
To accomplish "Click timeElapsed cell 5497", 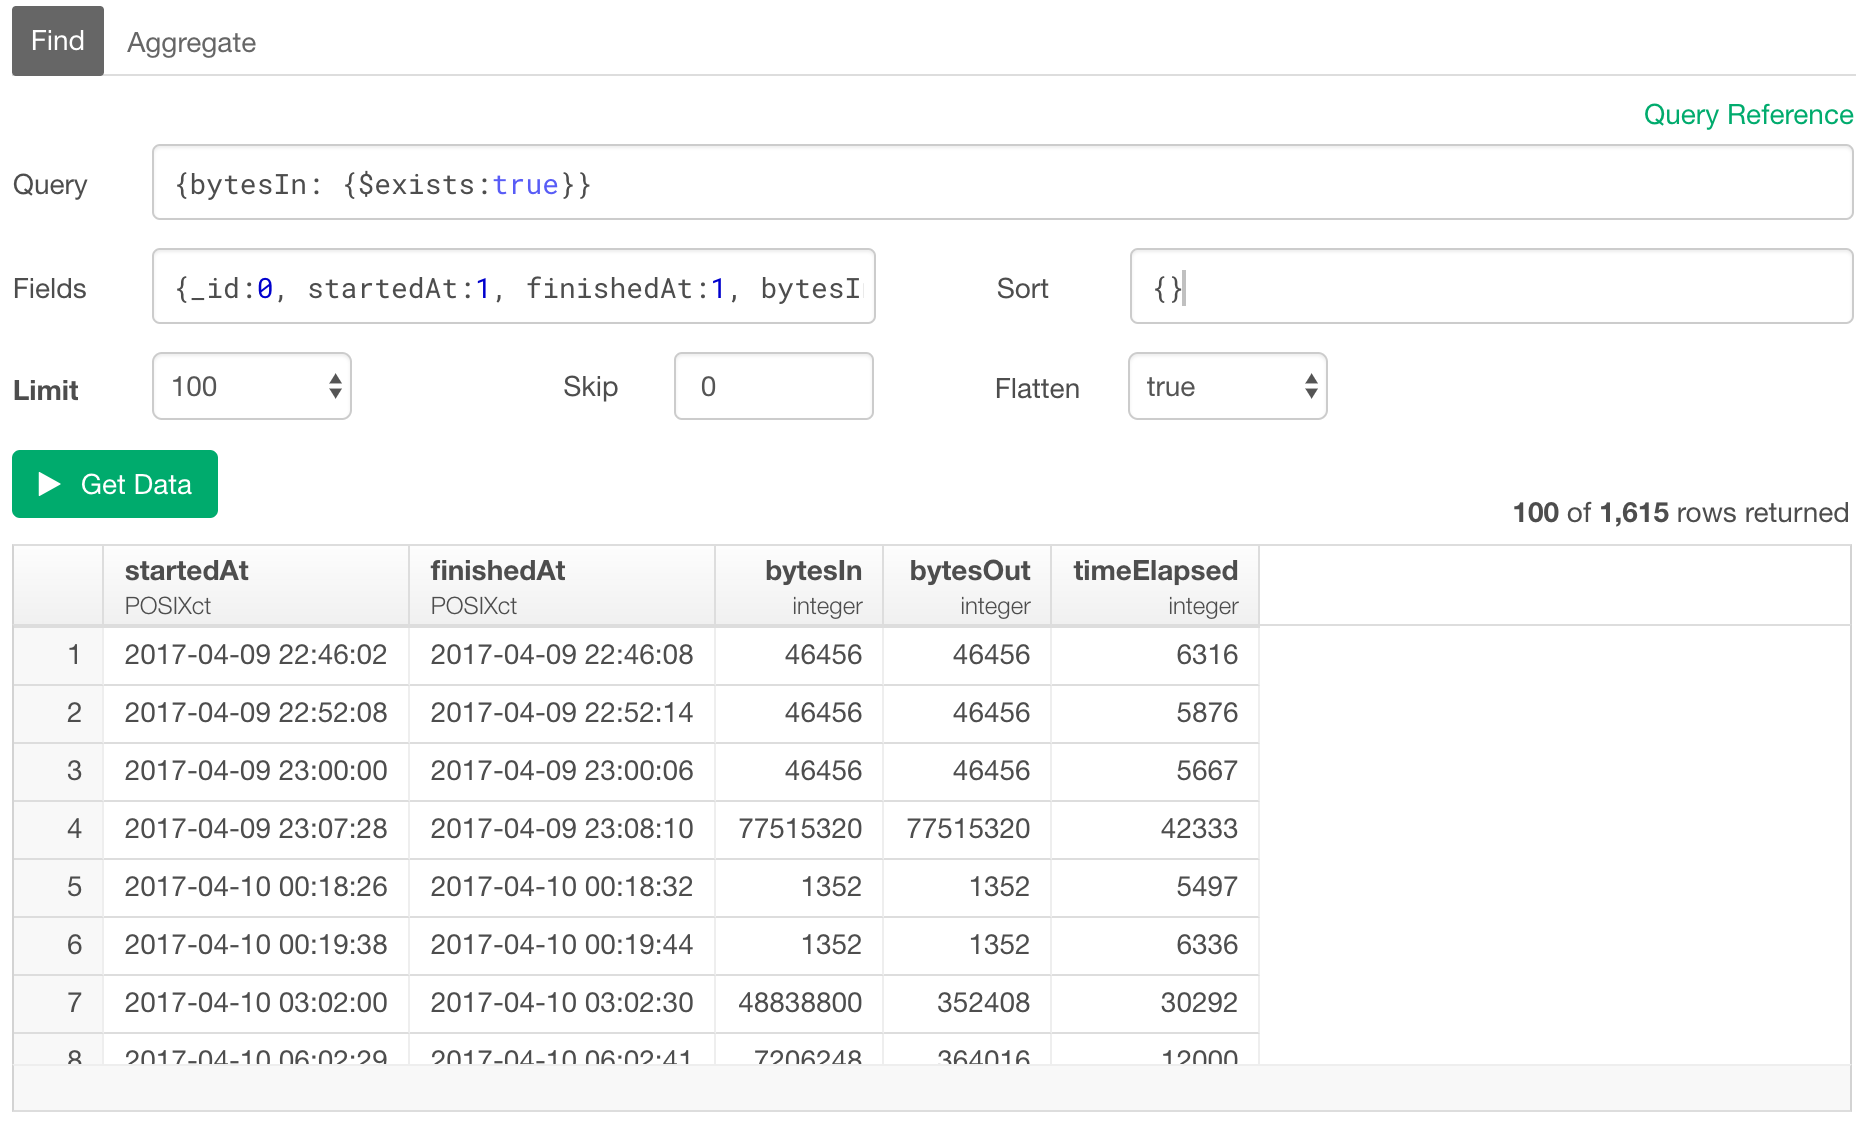I will [x=1155, y=887].
